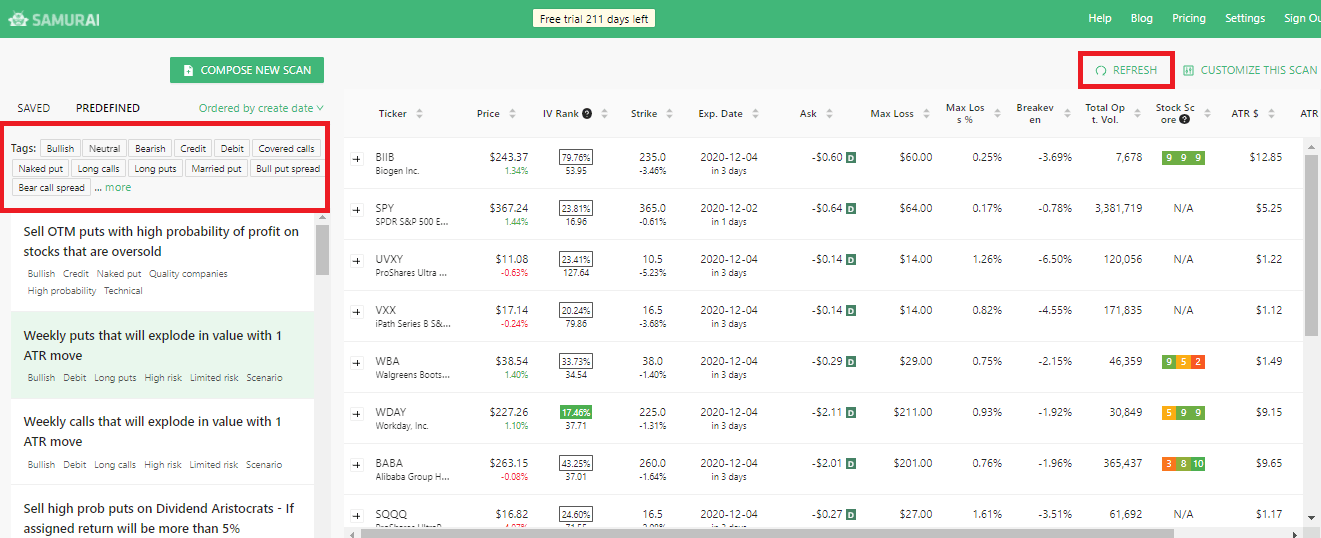
Task: Expand the VXX row
Action: (x=357, y=311)
